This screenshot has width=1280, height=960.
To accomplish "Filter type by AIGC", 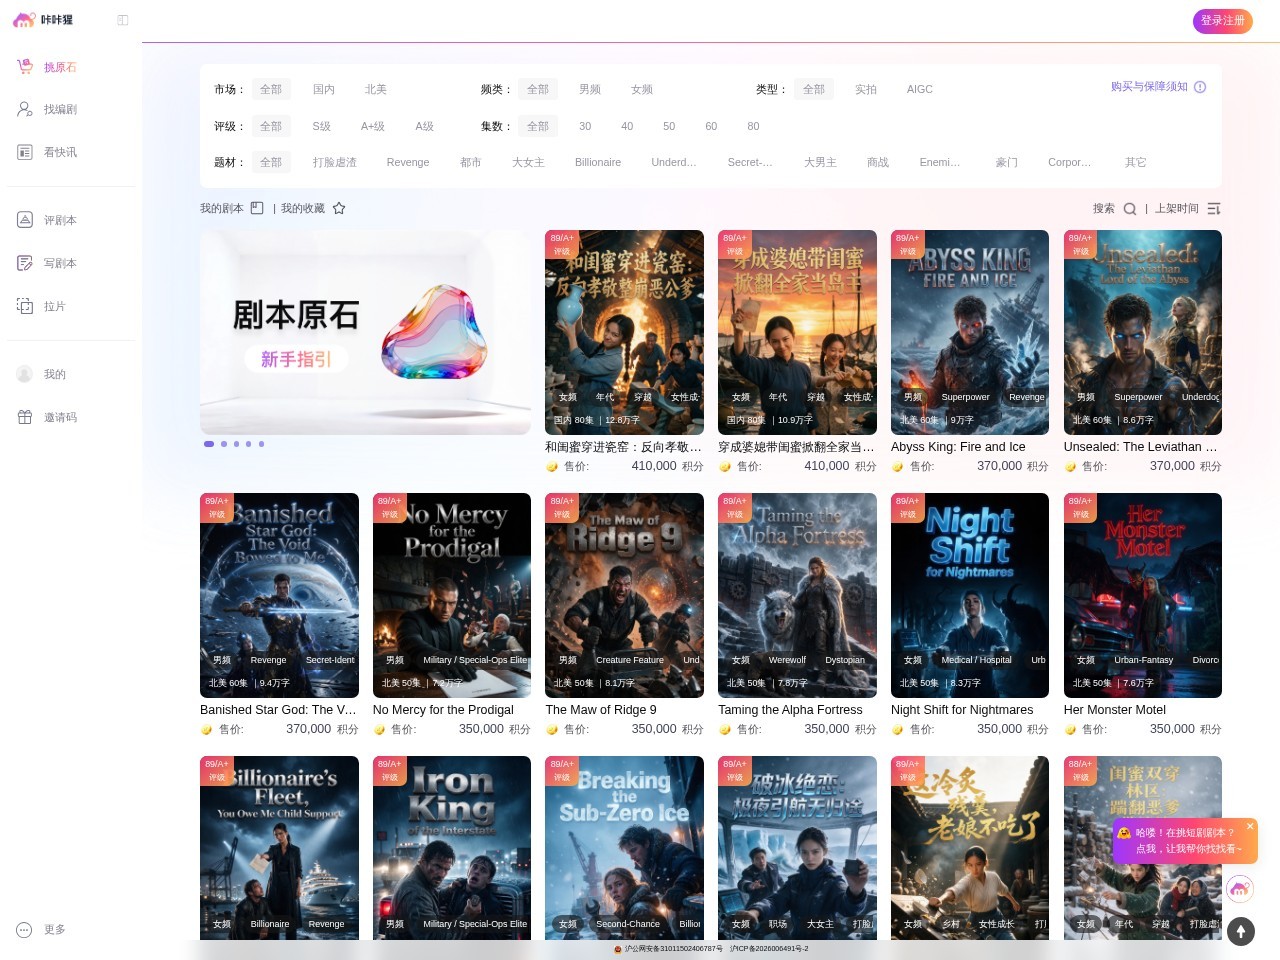I will [920, 89].
